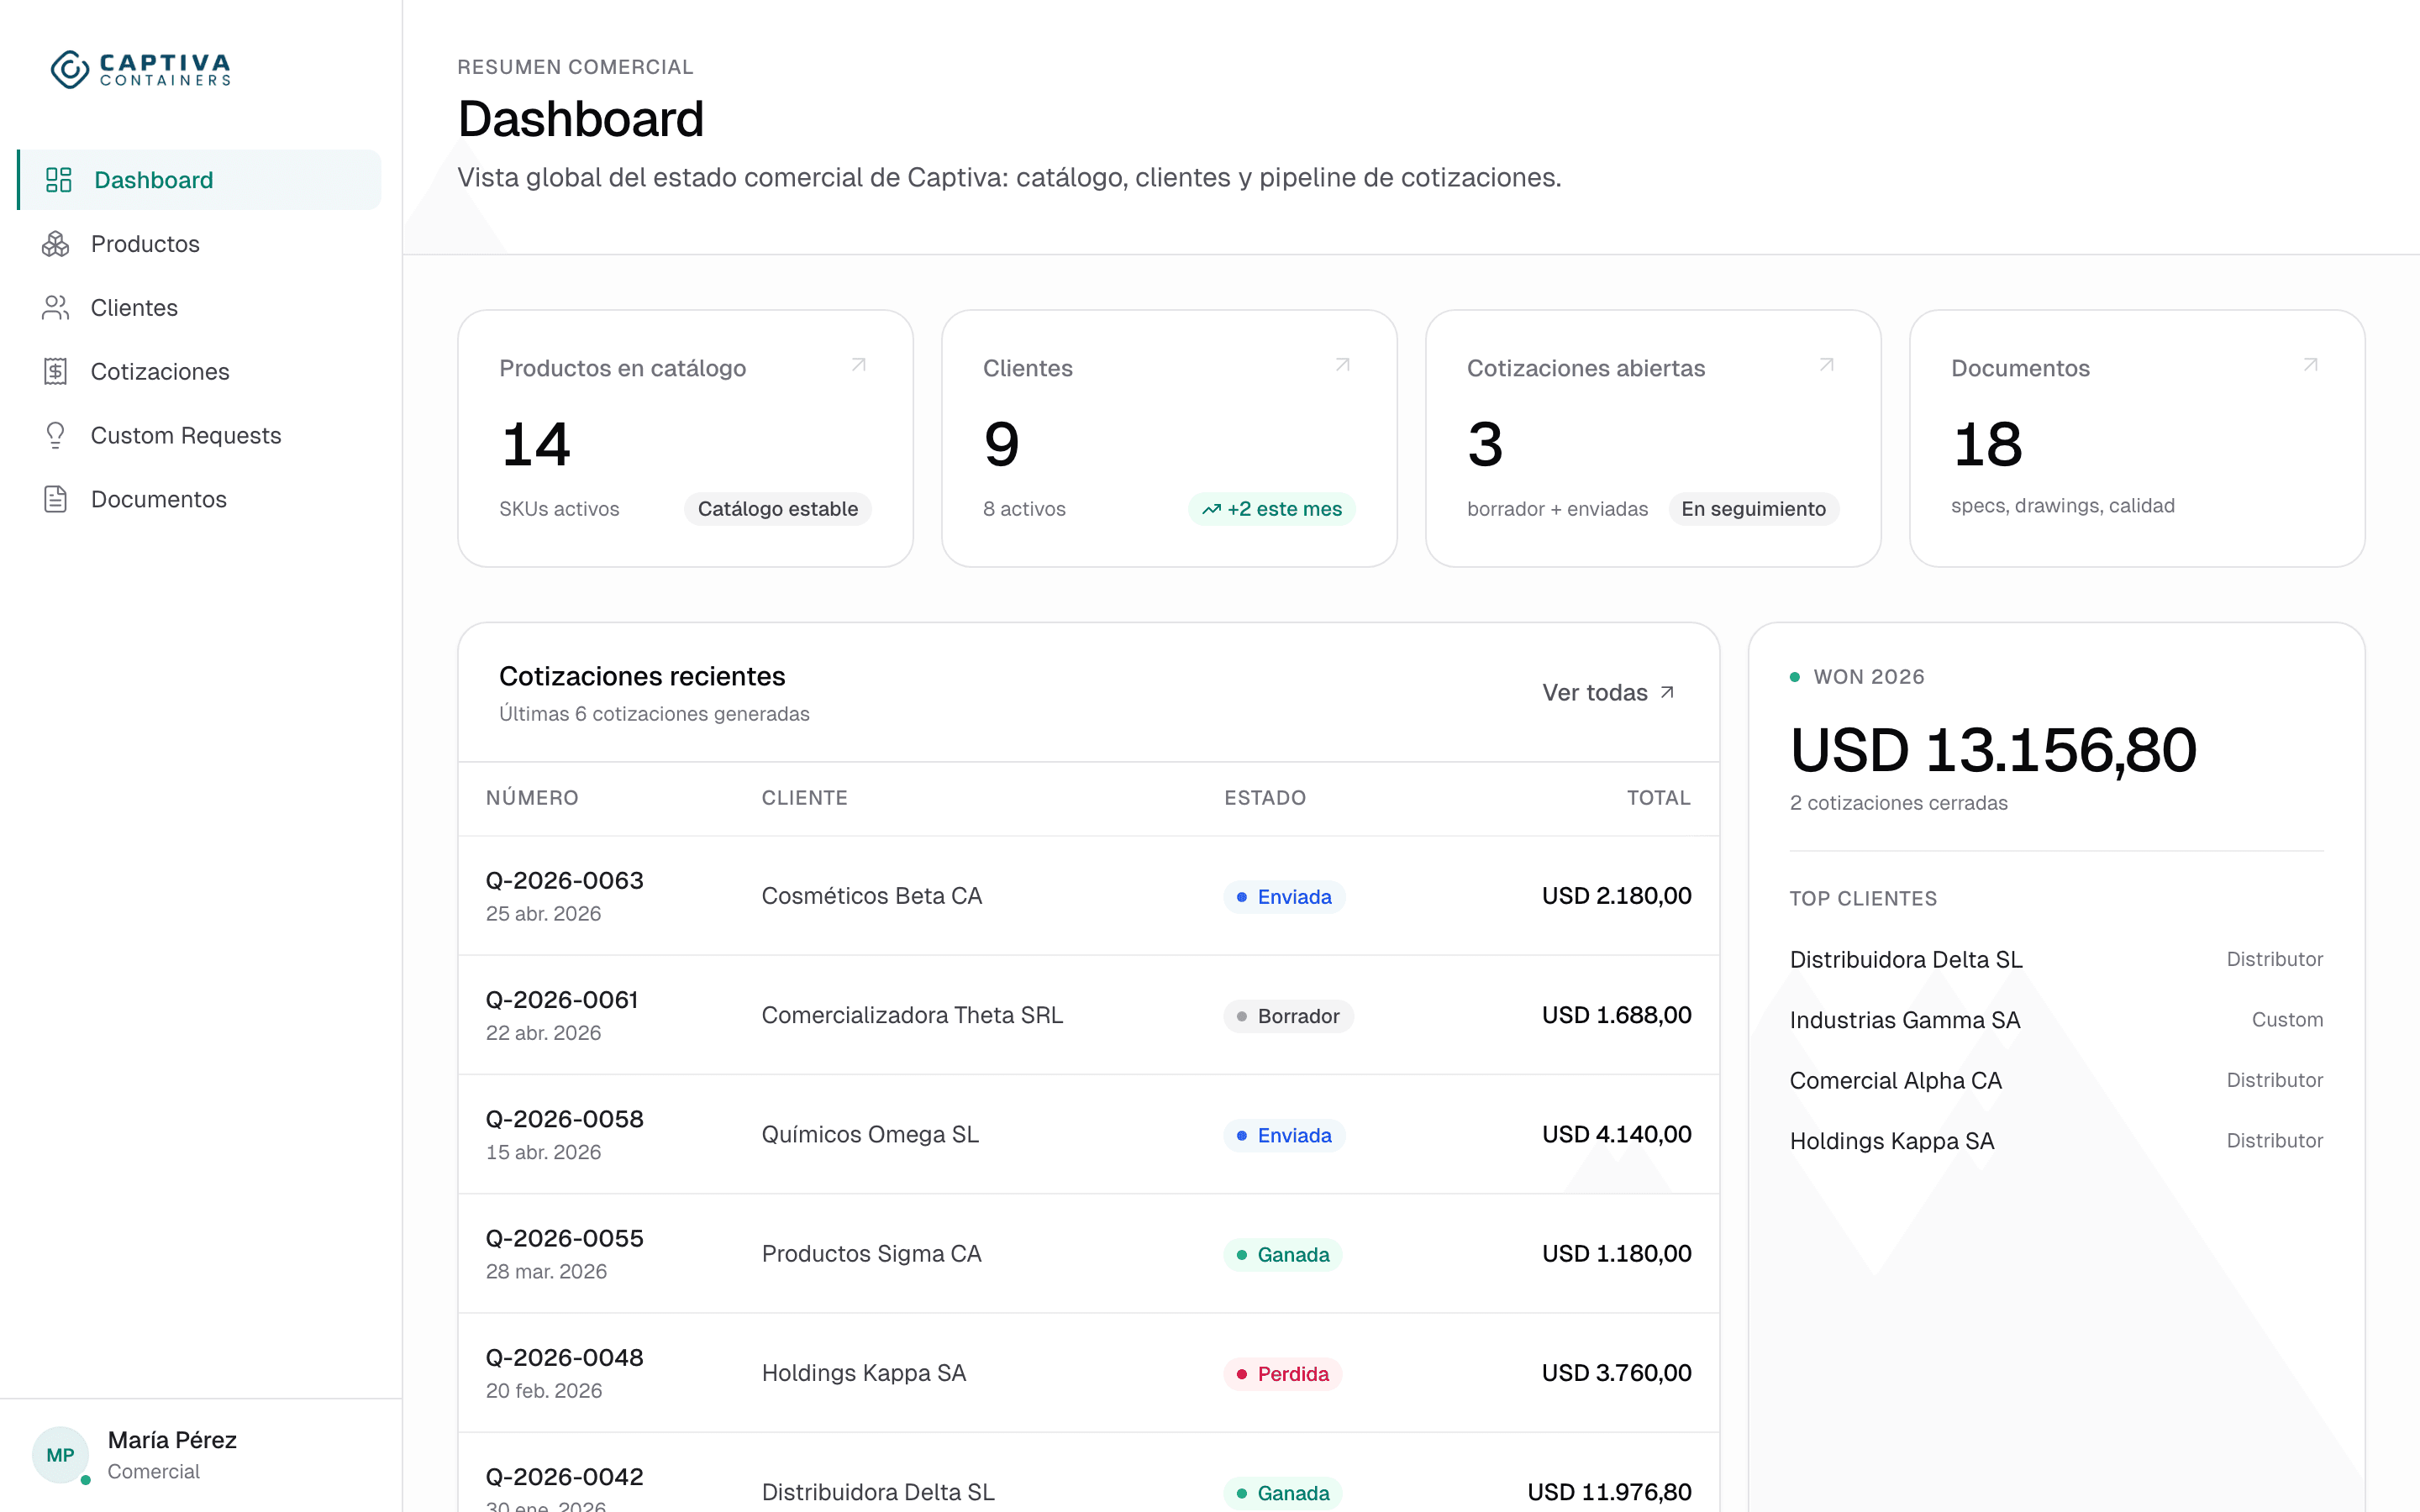2420x1512 pixels.
Task: Click the Productos boxes icon
Action: coord(56,244)
